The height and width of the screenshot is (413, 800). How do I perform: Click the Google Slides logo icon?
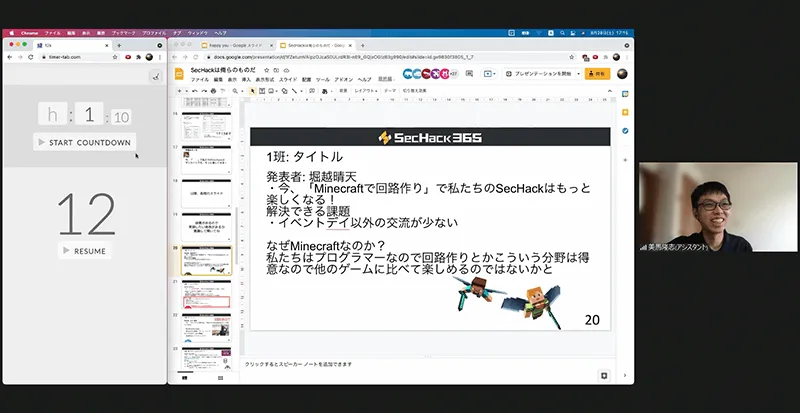179,74
